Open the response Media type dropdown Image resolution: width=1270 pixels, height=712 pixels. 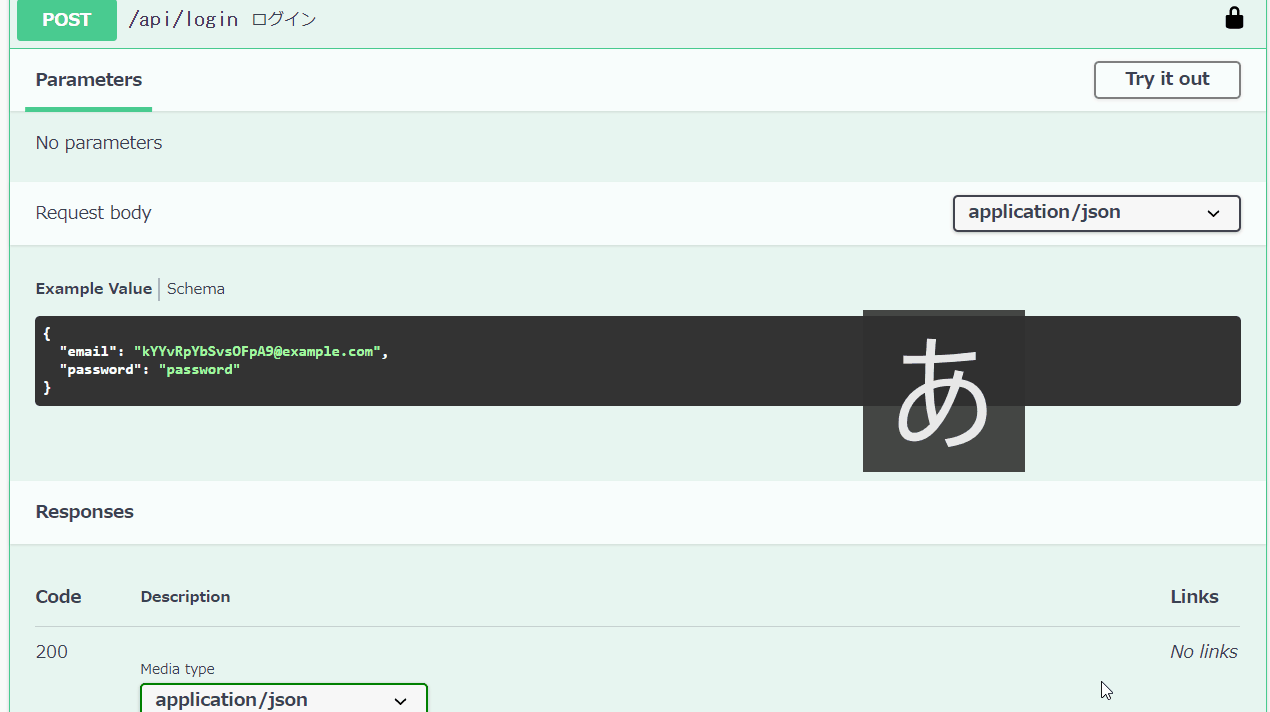283,699
